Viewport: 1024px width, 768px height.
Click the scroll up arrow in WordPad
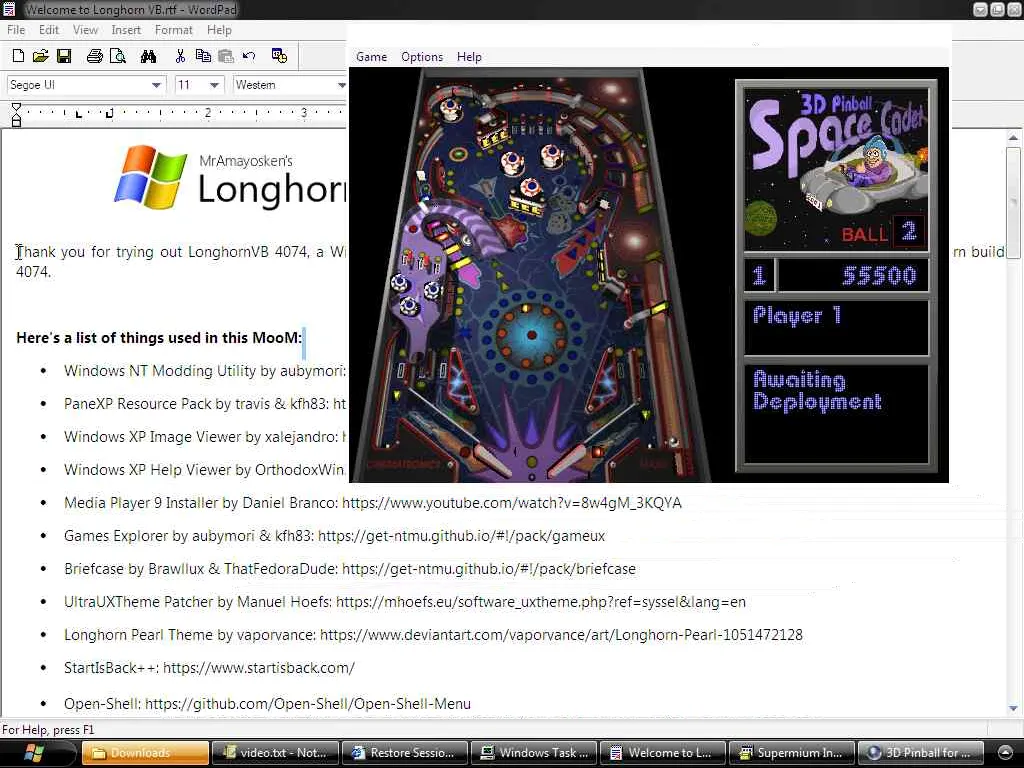(1013, 138)
